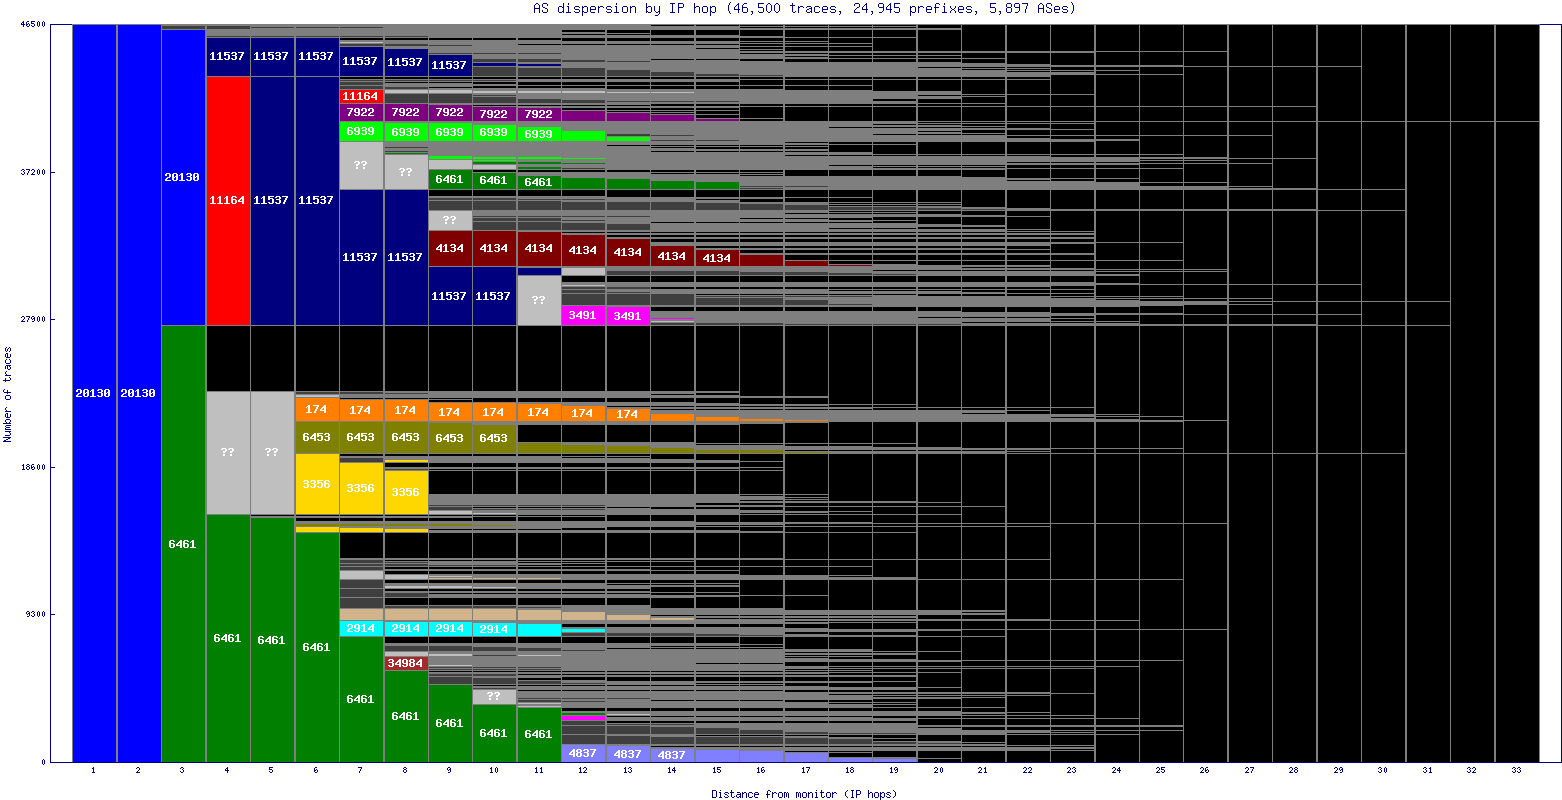This screenshot has height=800, width=1562.
Task: Click the 'Number of traces' y-axis label
Action: click(8, 394)
